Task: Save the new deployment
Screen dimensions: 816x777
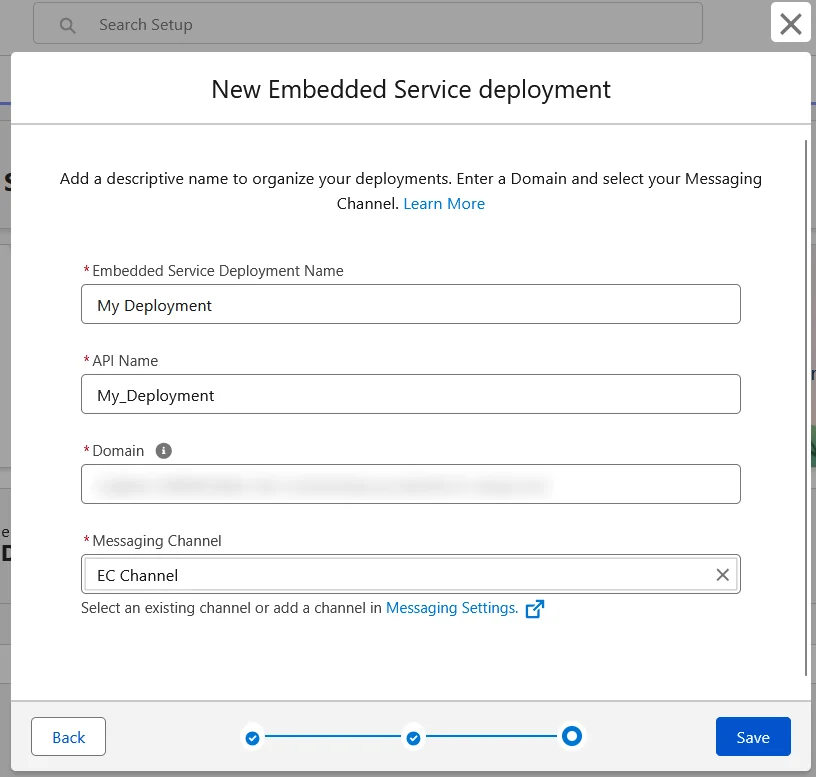Action: (x=752, y=737)
